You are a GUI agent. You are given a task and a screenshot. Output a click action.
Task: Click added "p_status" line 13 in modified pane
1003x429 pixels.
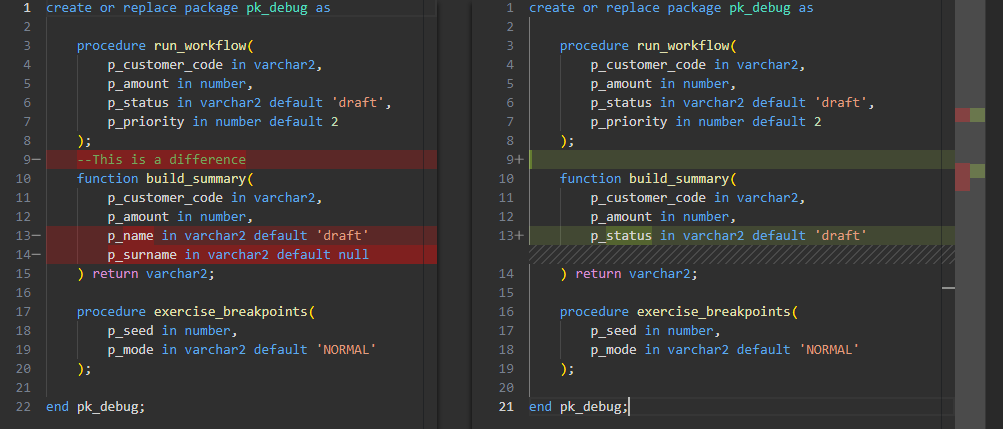pyautogui.click(x=729, y=236)
